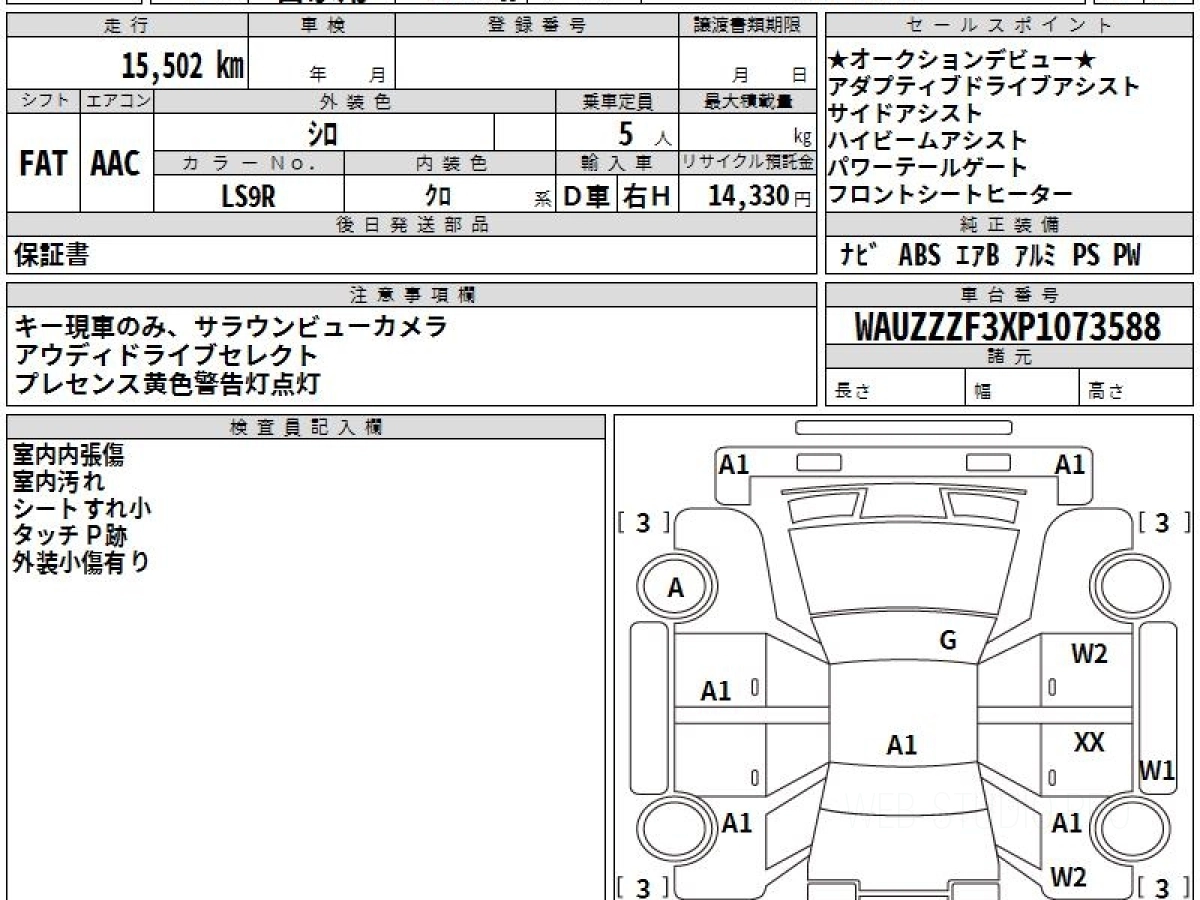Image resolution: width=1200 pixels, height=900 pixels.
Task: Click the フロントシートヒーター sales point
Action: point(950,194)
